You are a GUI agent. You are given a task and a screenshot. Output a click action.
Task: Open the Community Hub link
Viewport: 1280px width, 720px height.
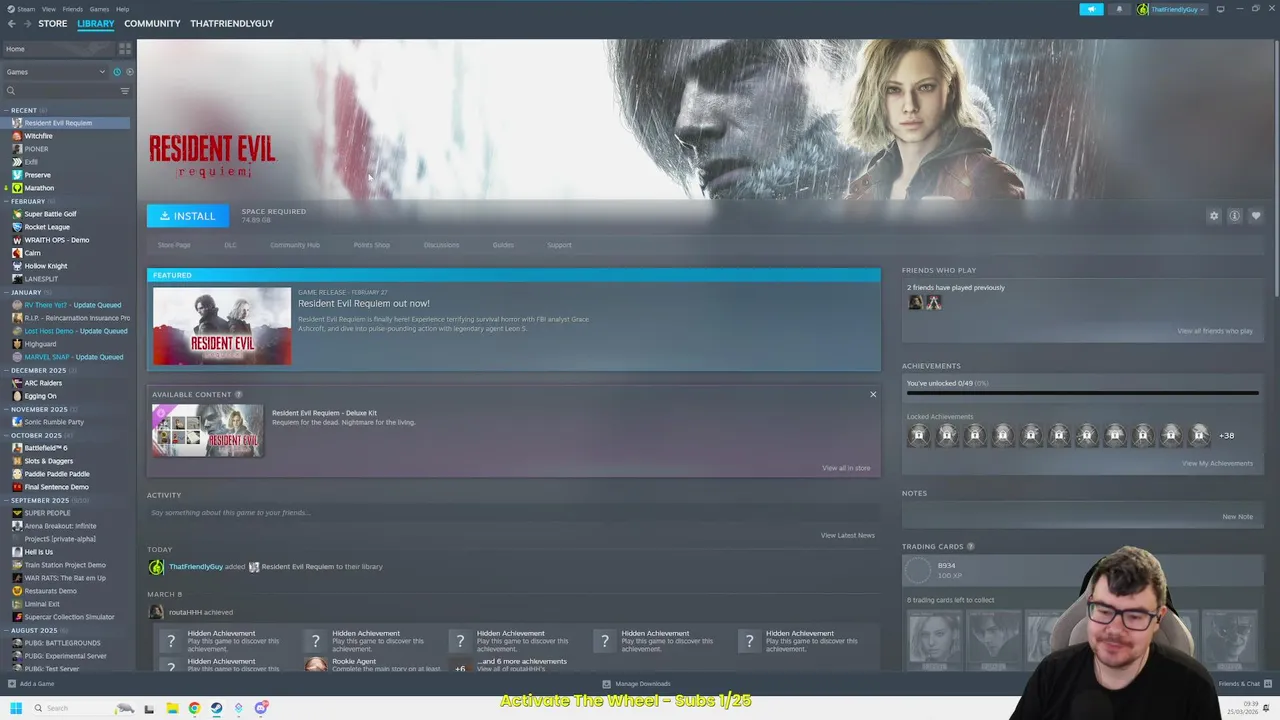tap(295, 245)
